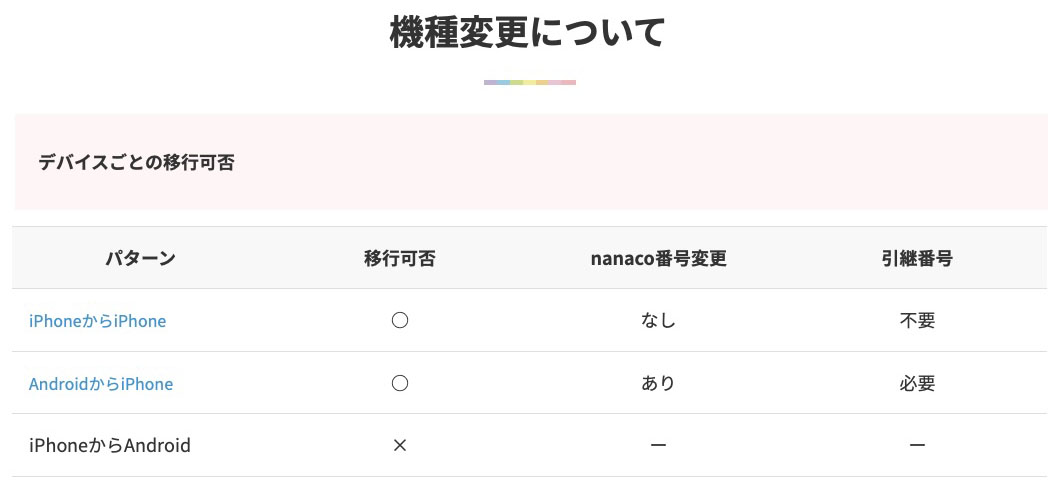
Task: Click the なし cell in the table
Action: click(658, 321)
